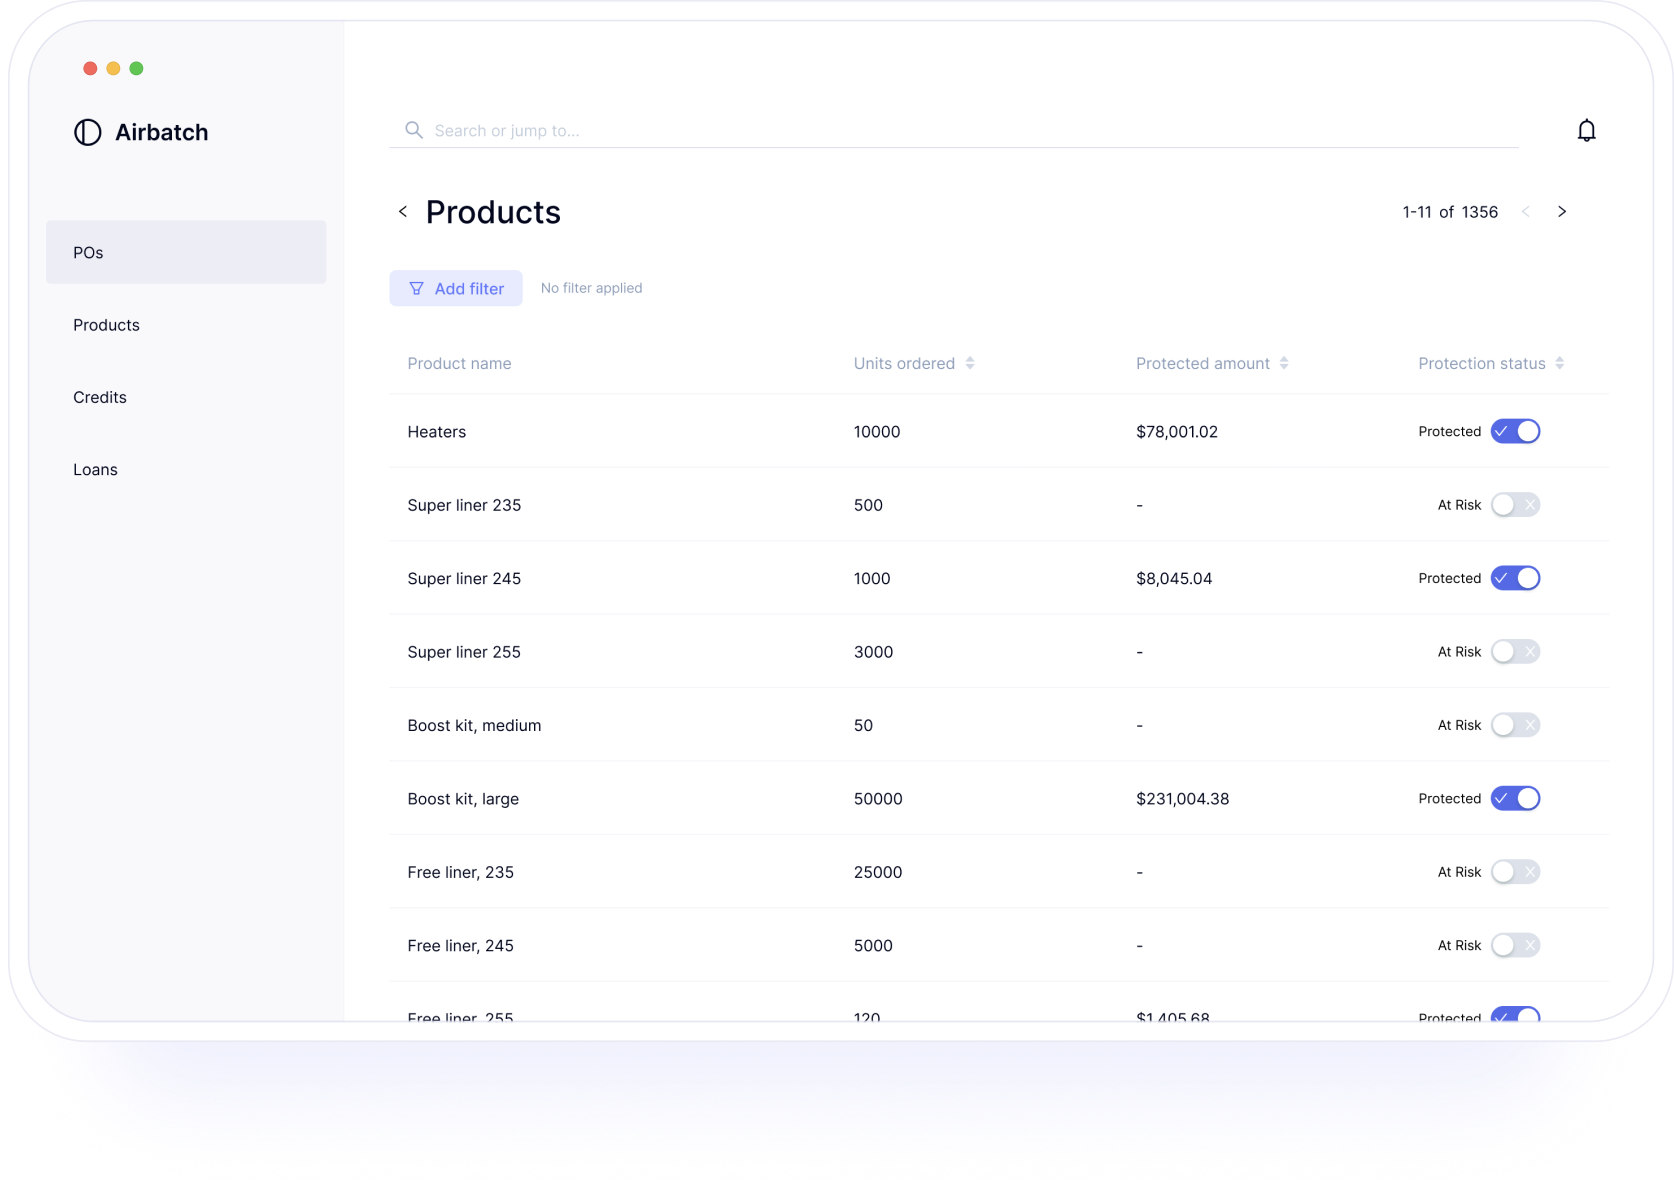Toggle Super liner 245 protection switch
This screenshot has width=1674, height=1198.
coord(1515,578)
